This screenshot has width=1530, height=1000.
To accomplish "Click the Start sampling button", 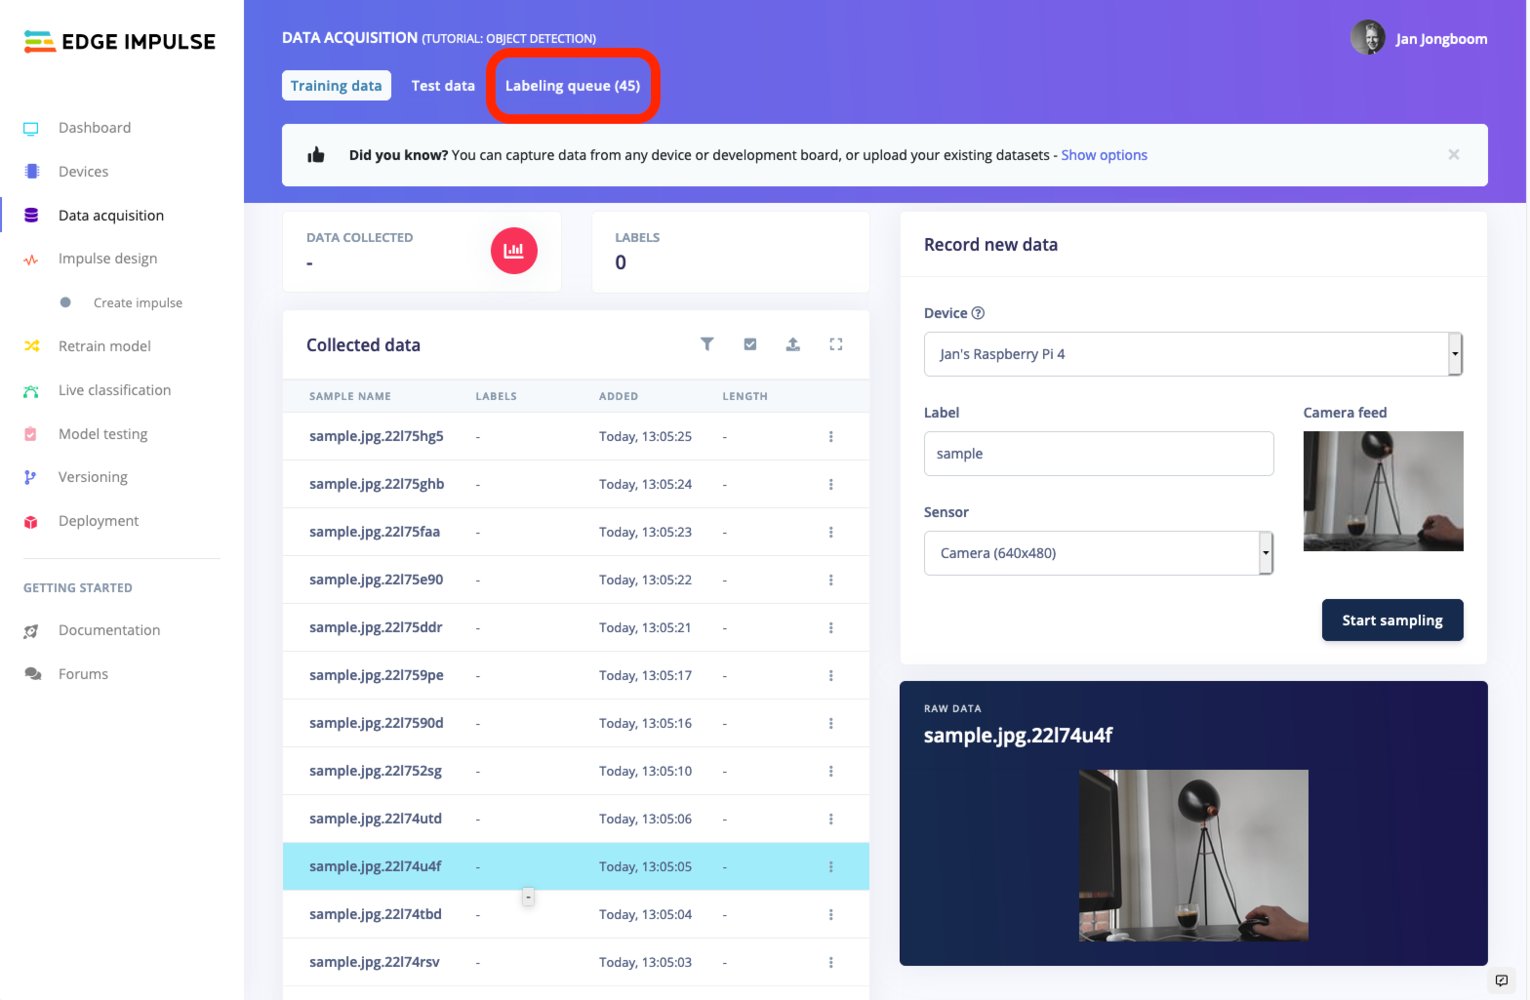I will [x=1392, y=620].
